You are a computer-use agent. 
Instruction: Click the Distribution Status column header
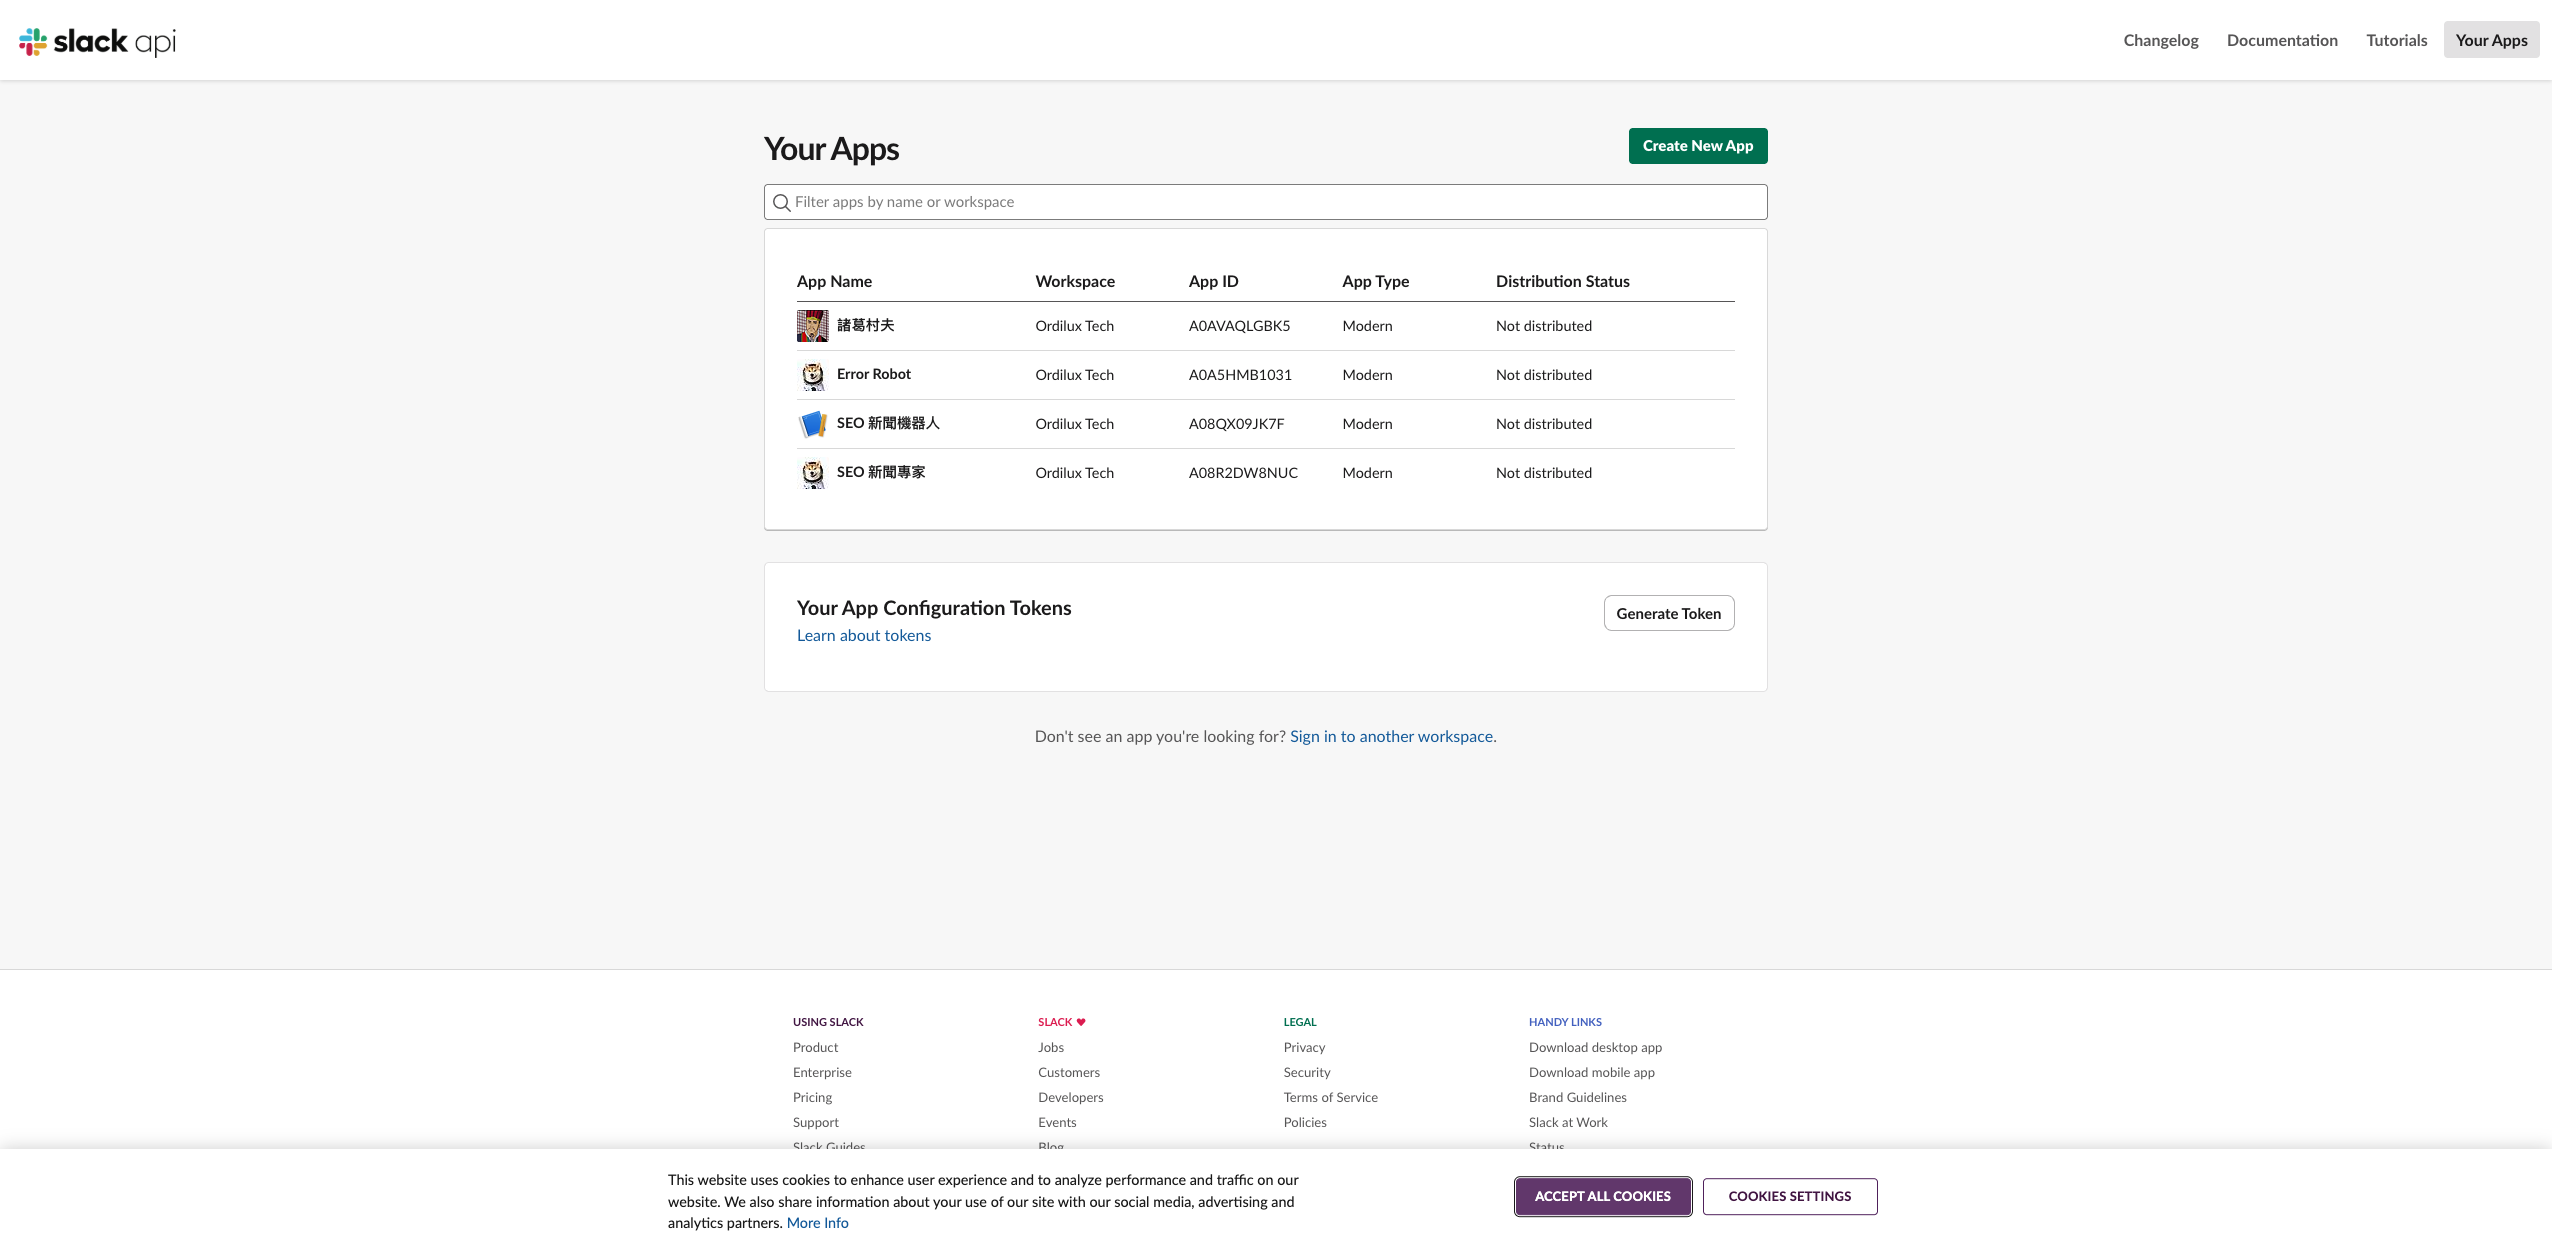tap(1562, 282)
